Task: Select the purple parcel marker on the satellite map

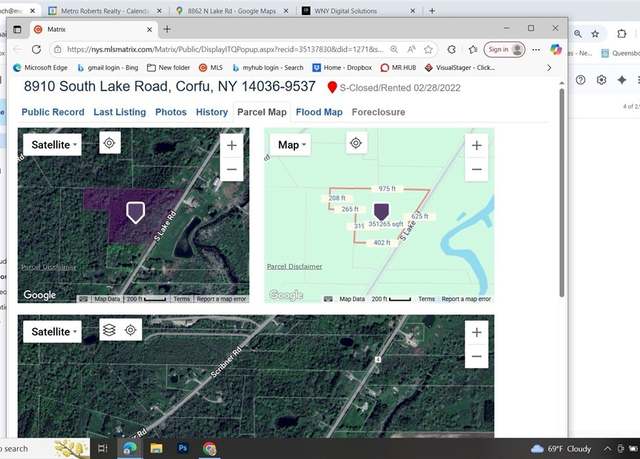Action: [x=136, y=212]
